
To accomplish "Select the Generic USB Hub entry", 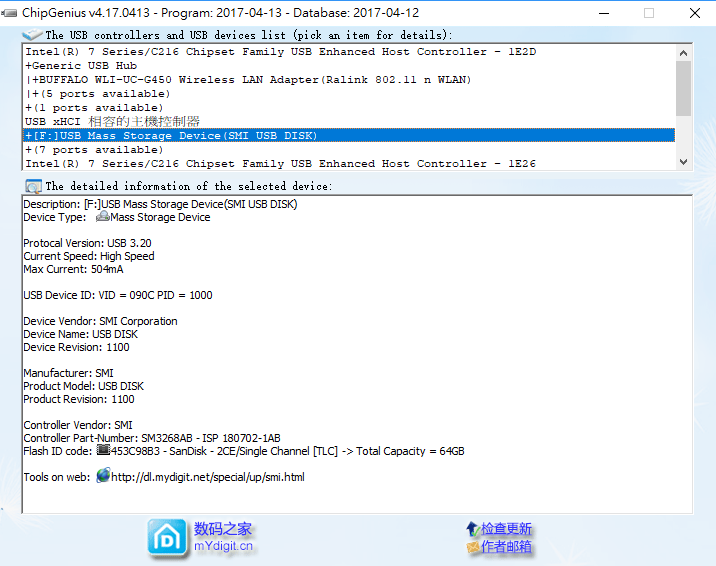I will pos(349,66).
